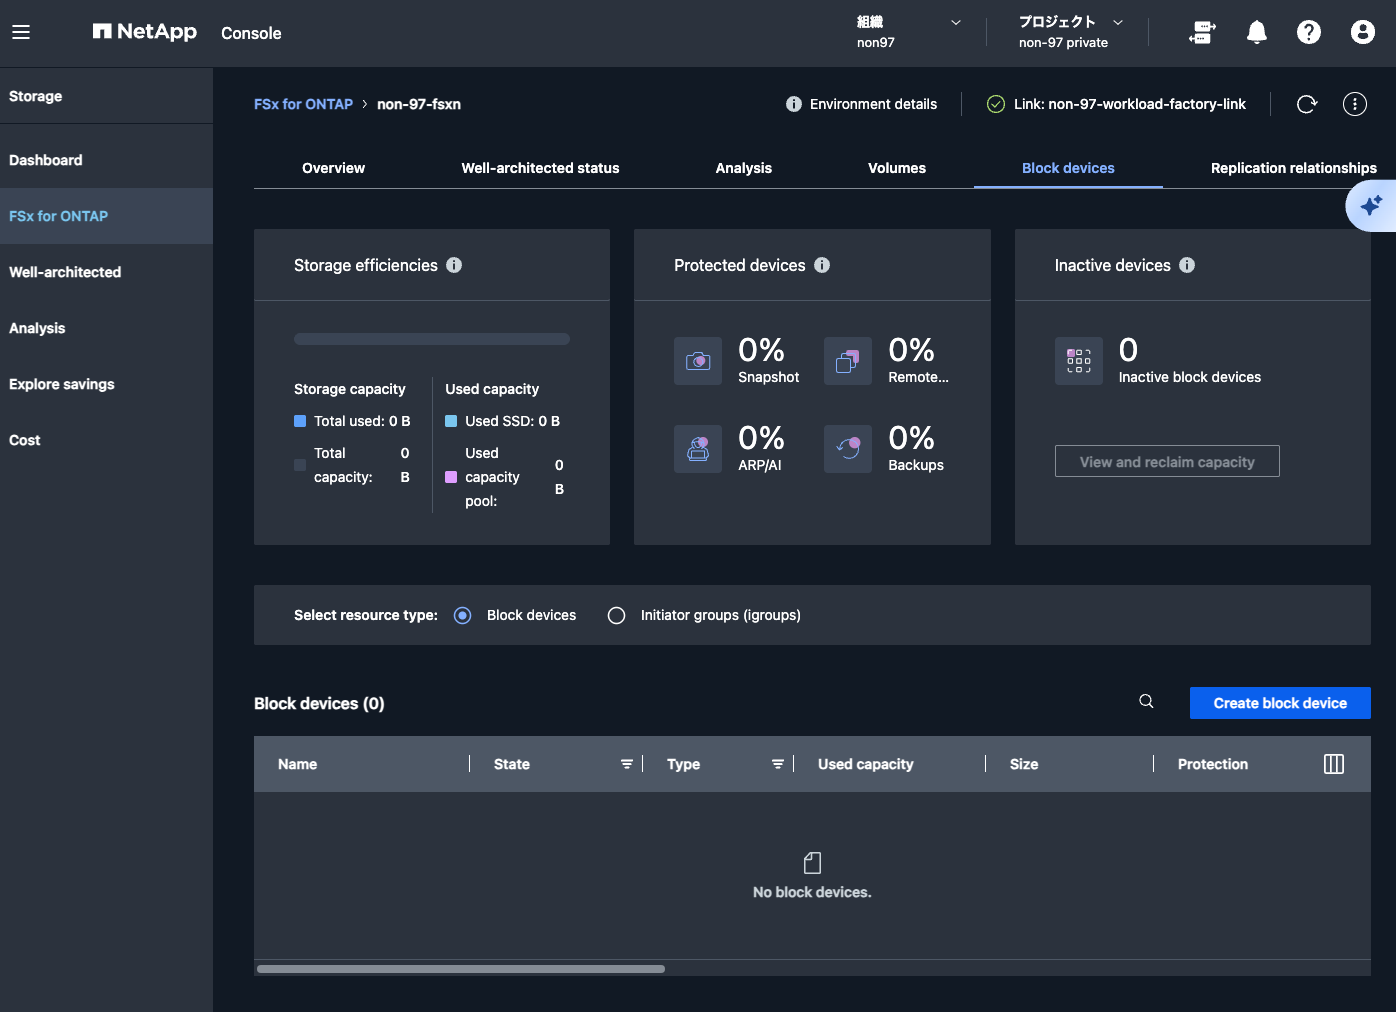This screenshot has height=1012, width=1396.
Task: Open Cost in the sidebar
Action: [x=106, y=440]
